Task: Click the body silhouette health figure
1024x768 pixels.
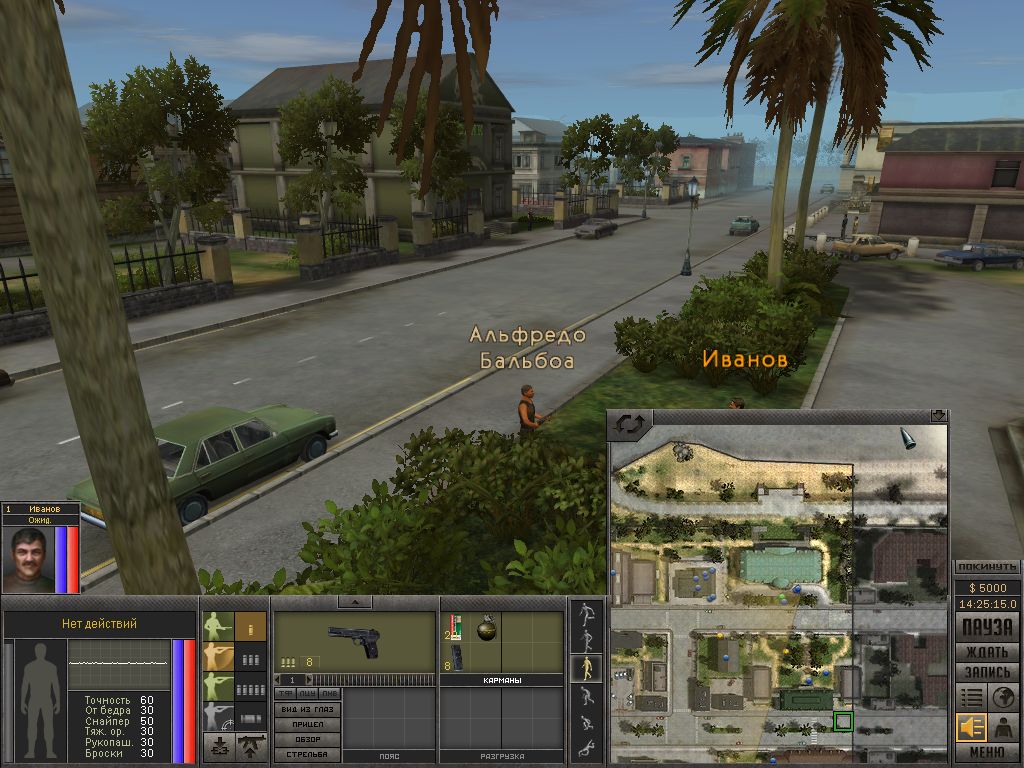Action: [x=40, y=701]
